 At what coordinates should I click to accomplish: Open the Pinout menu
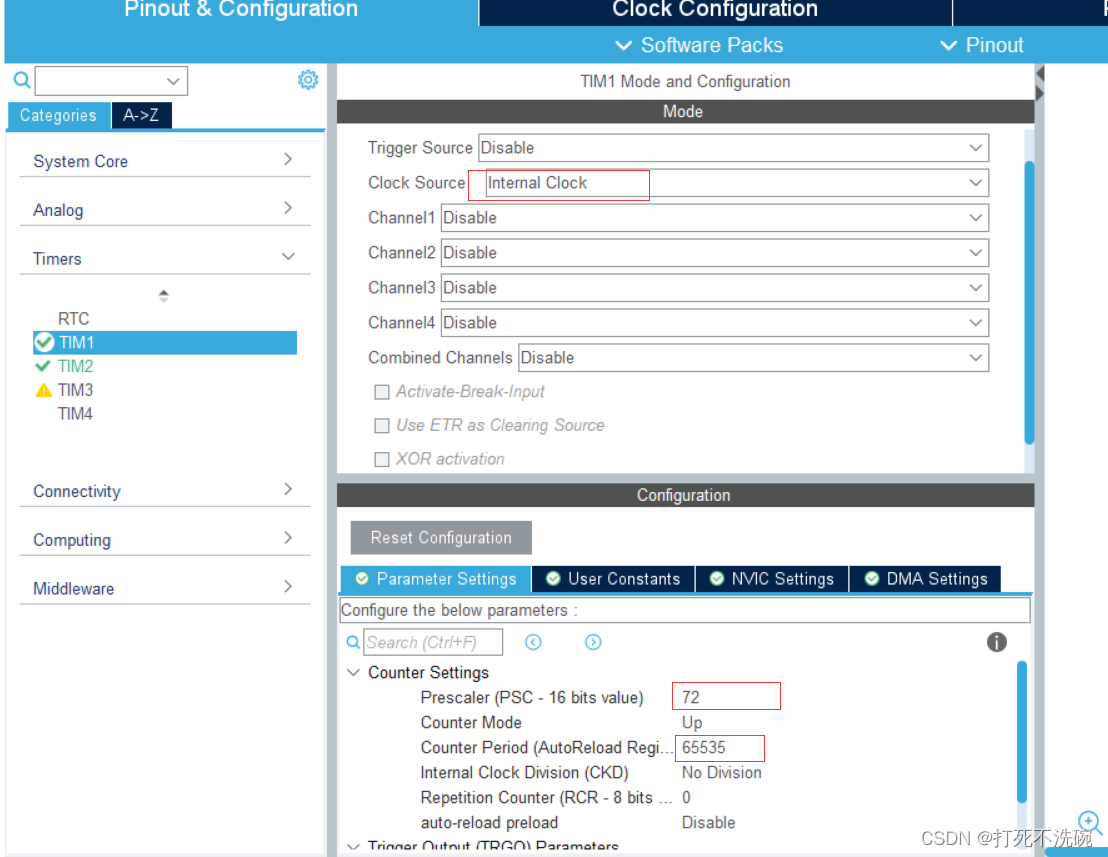(x=982, y=45)
